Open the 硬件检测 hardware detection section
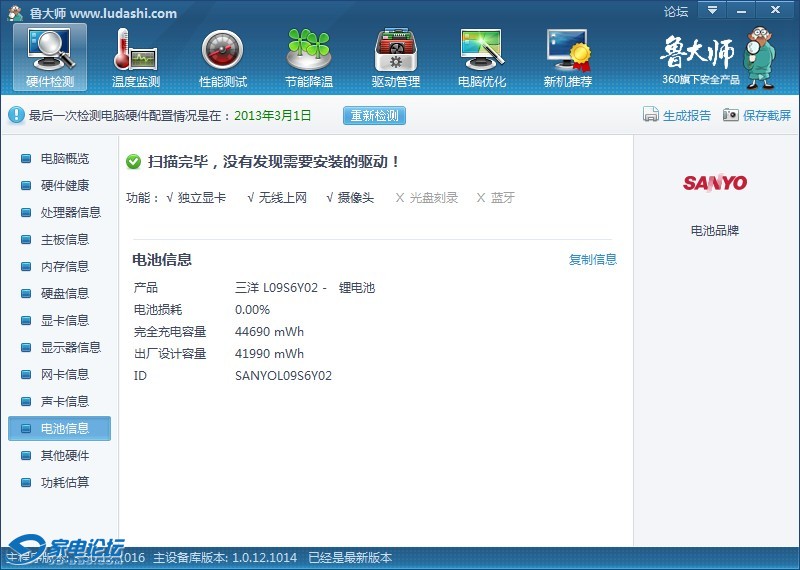800x570 pixels. (x=50, y=57)
